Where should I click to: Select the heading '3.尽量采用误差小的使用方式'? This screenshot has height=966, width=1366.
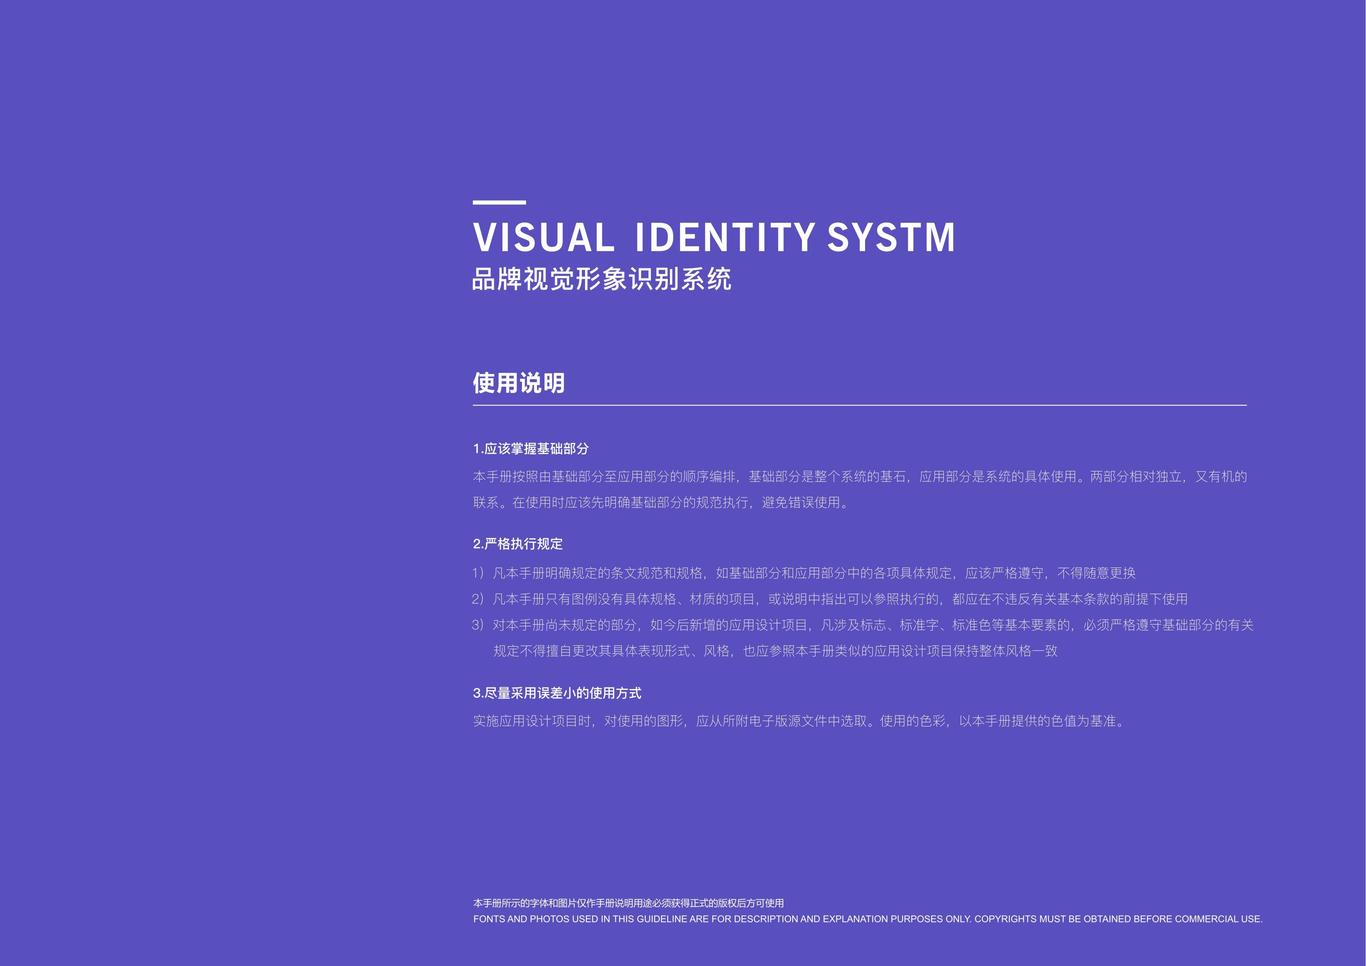pos(557,693)
